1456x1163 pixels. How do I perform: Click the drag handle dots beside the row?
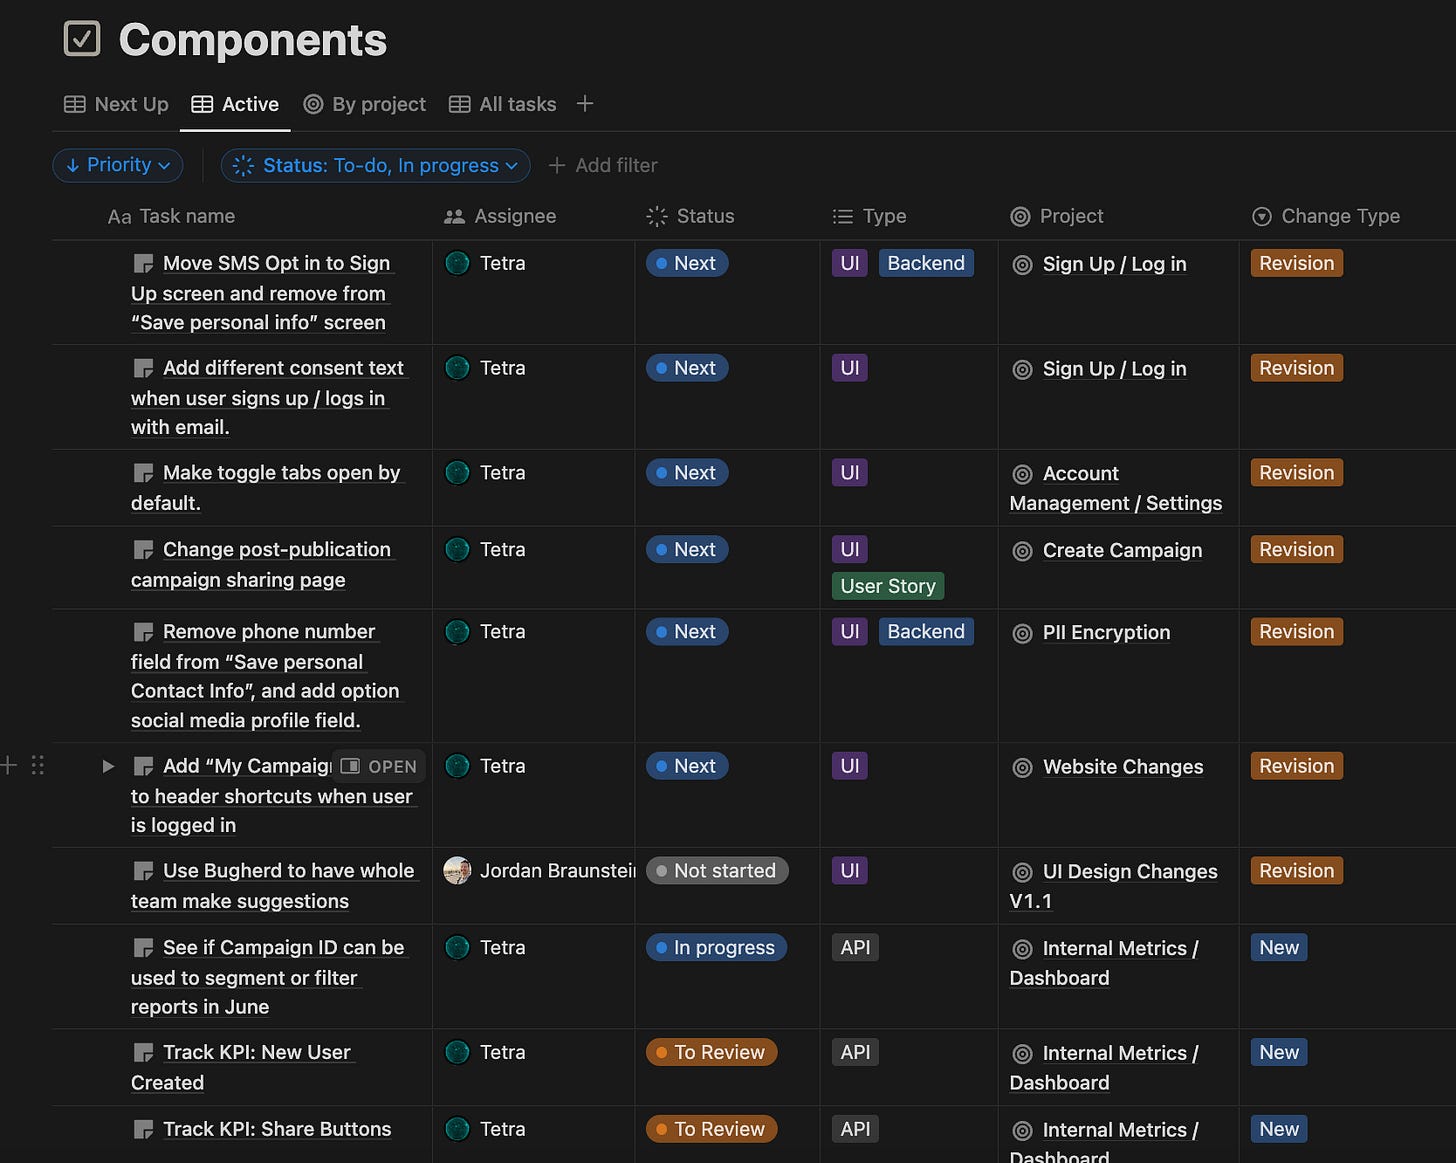tap(38, 765)
